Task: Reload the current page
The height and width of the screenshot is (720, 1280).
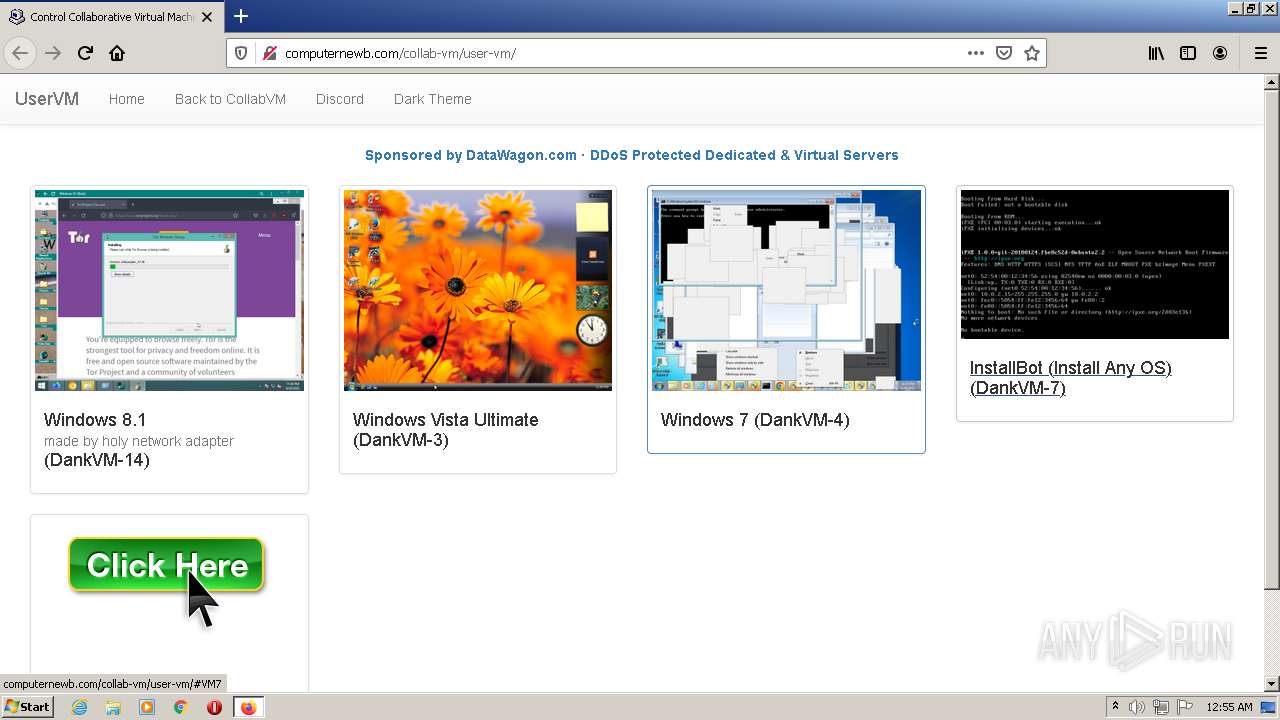Action: 85,53
